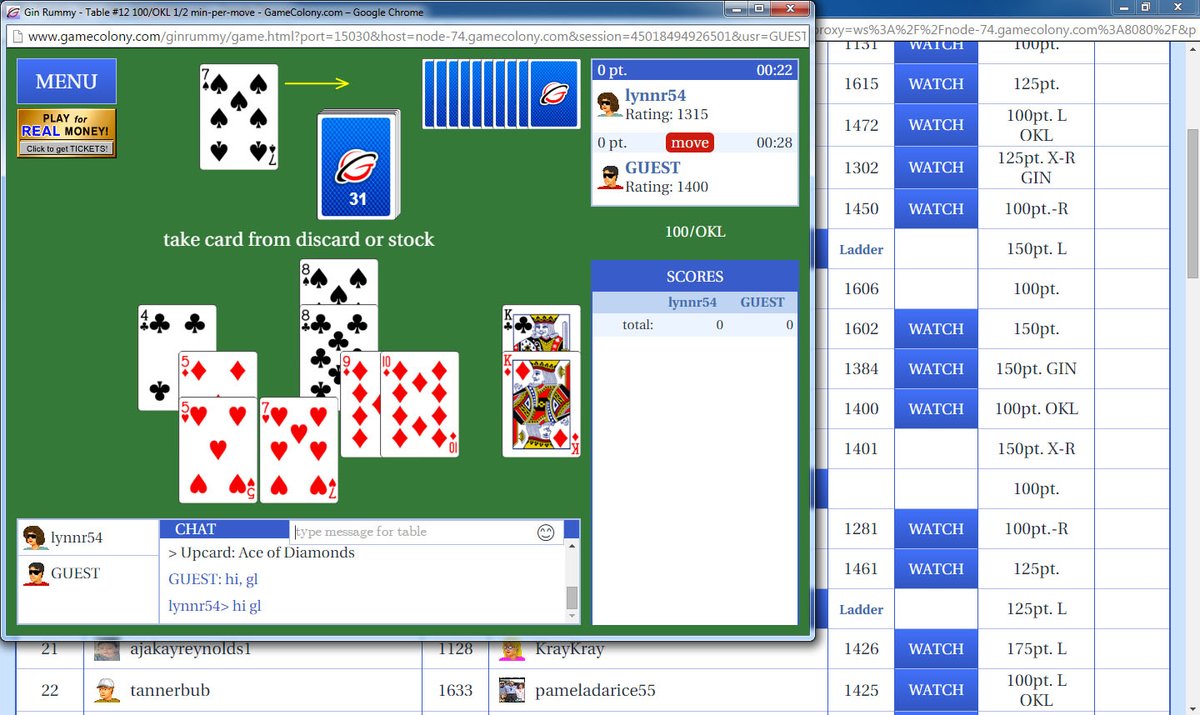The width and height of the screenshot is (1200, 715).
Task: Click the chat scrollbar
Action: (572, 580)
